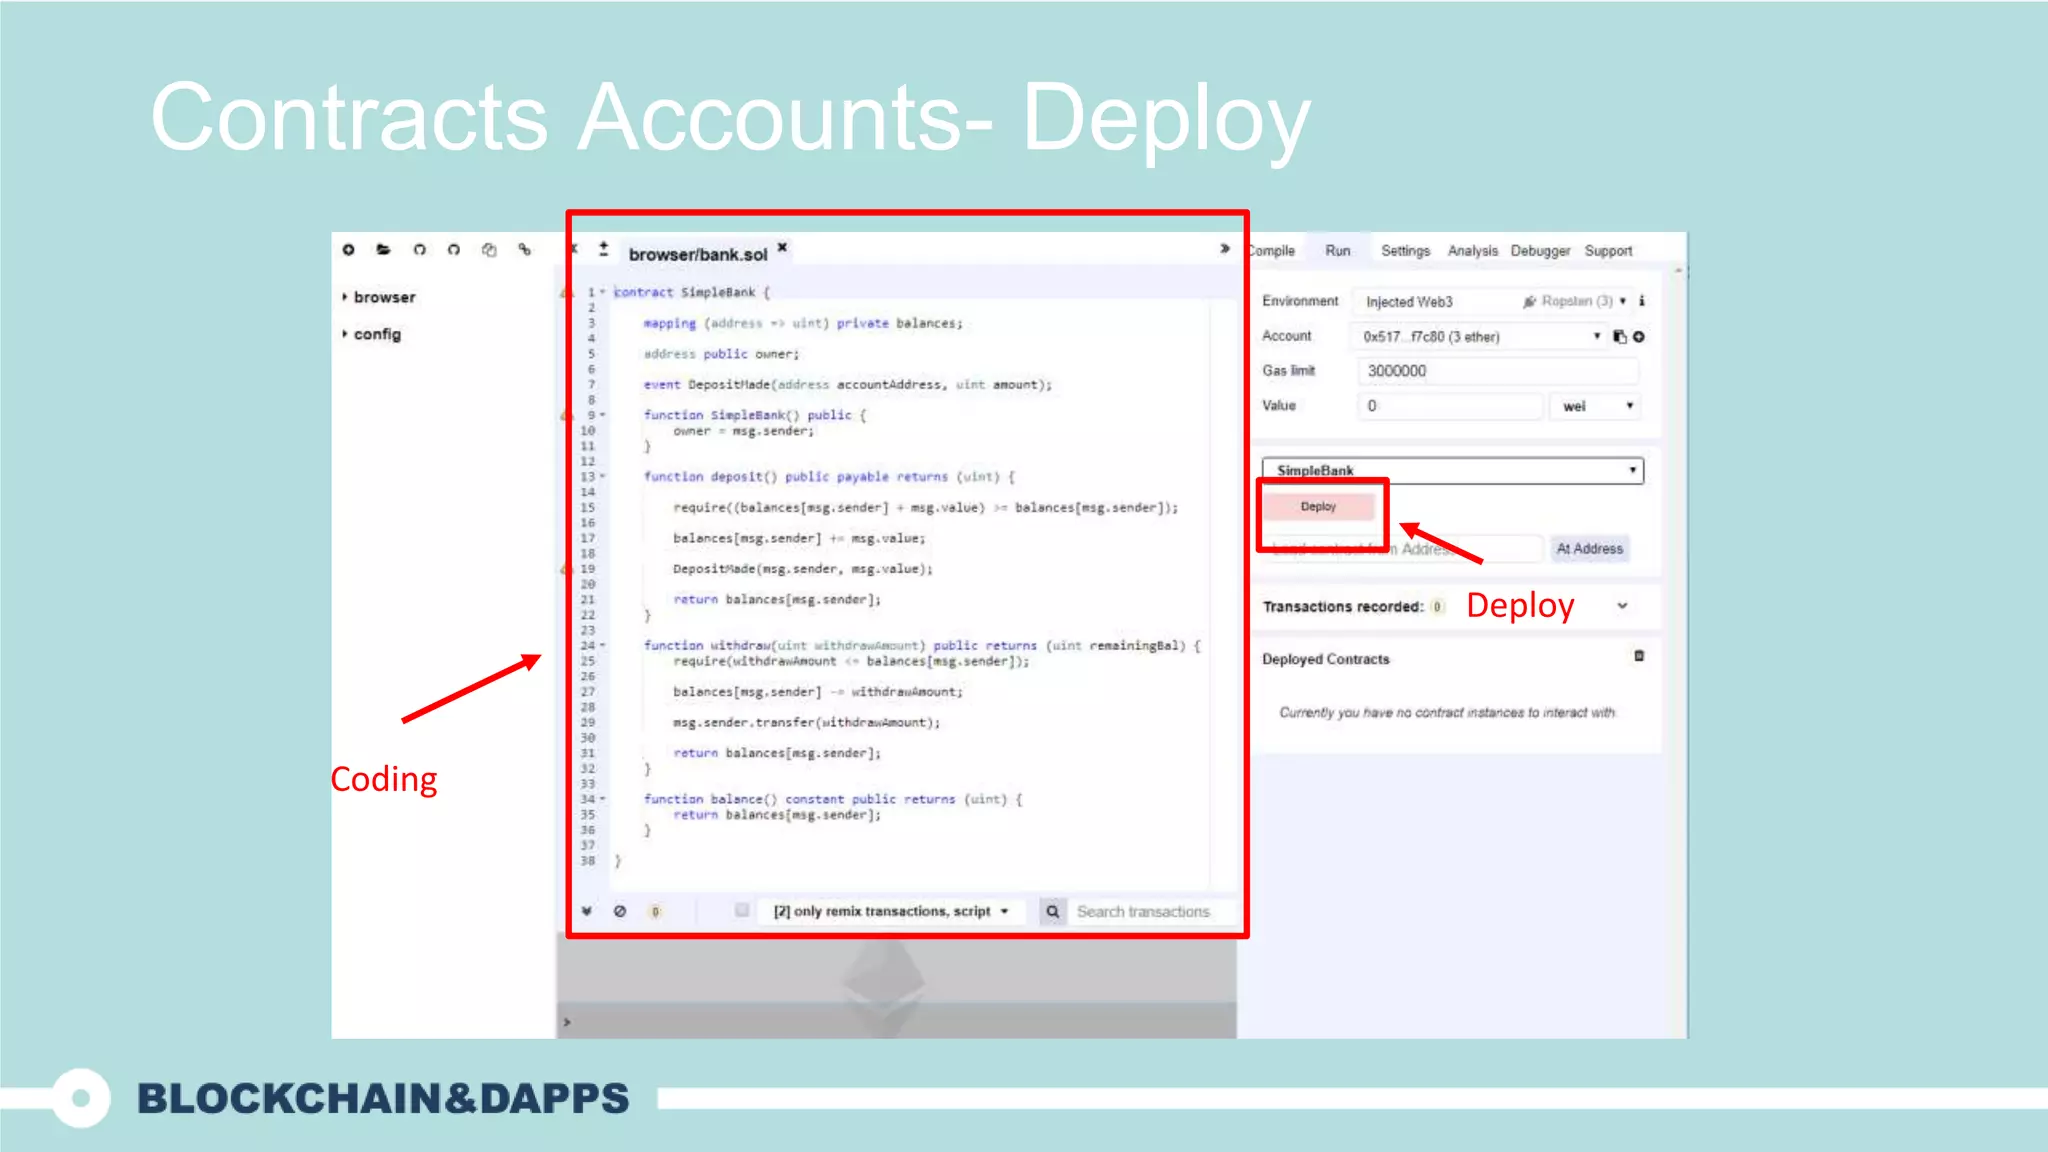Expand the Transactions recorded section chevron

pos(1622,606)
